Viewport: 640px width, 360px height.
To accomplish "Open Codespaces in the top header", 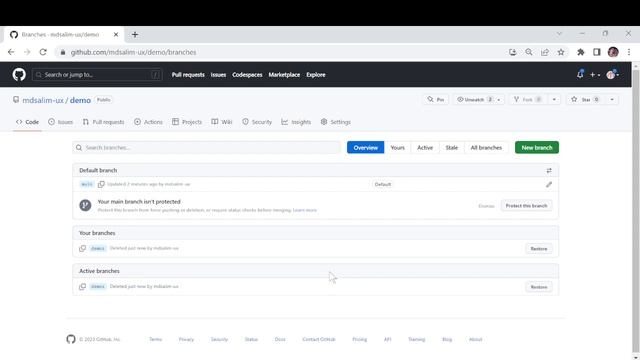I will 247,75.
